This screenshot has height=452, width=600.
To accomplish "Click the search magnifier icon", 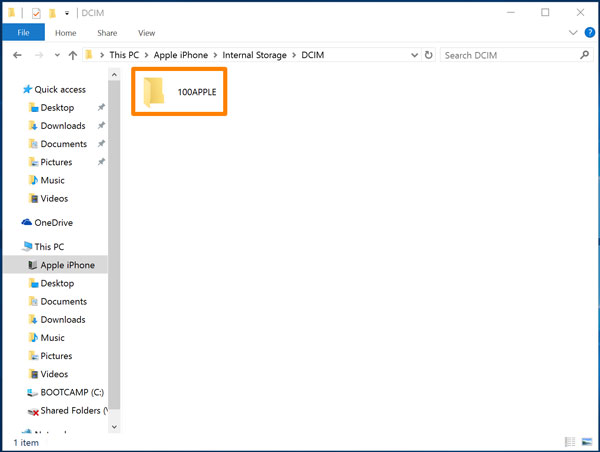I will [584, 55].
